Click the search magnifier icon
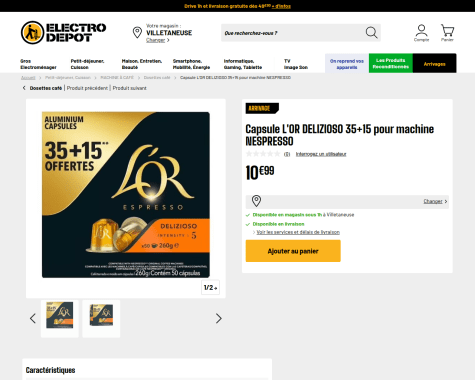Image resolution: width=475 pixels, height=380 pixels. (371, 33)
